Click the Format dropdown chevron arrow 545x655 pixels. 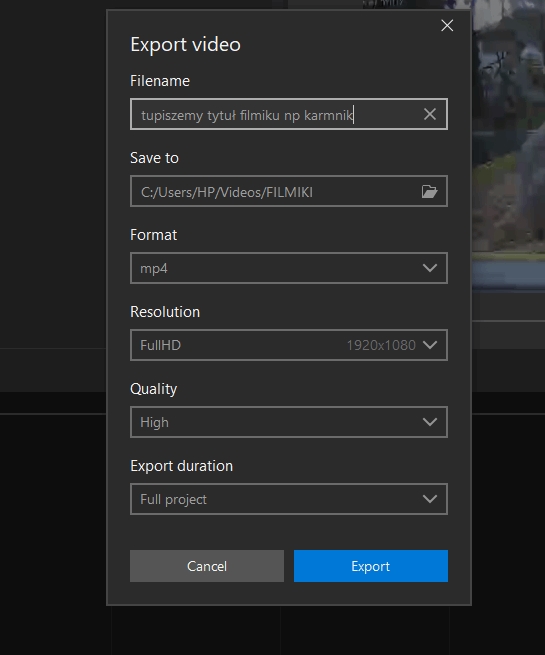(430, 268)
